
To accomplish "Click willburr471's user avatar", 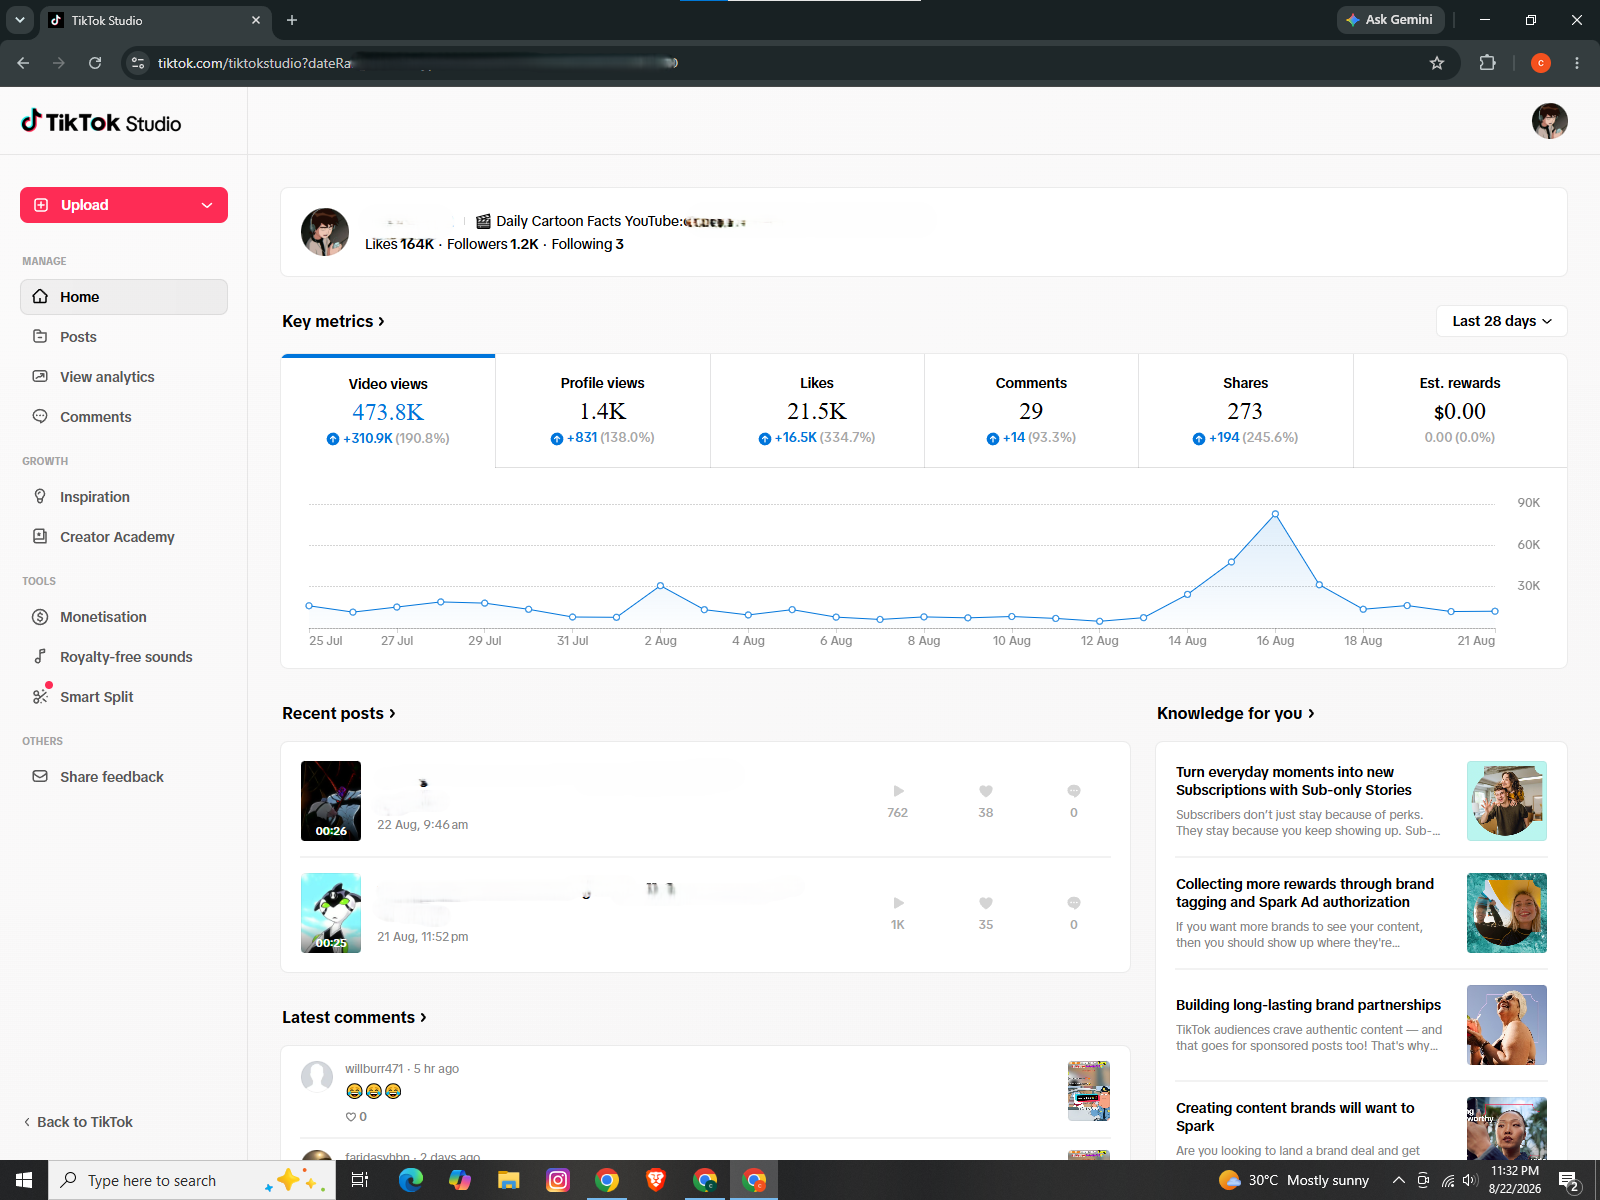I will pyautogui.click(x=317, y=1077).
